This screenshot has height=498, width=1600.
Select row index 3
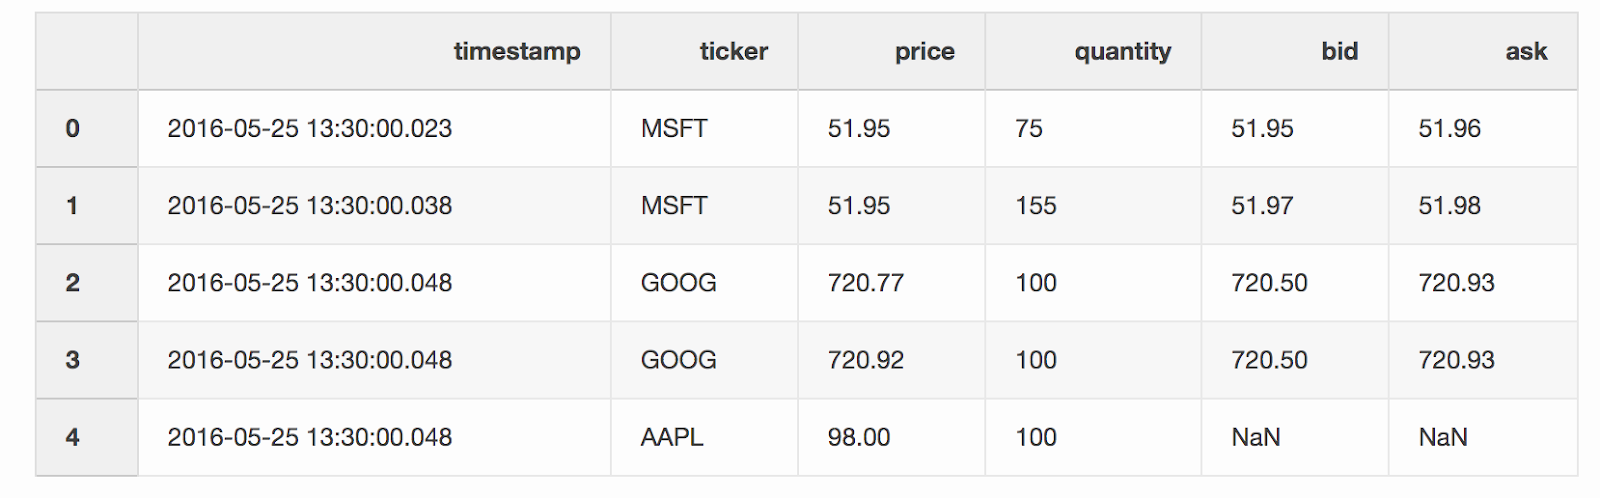coord(72,360)
